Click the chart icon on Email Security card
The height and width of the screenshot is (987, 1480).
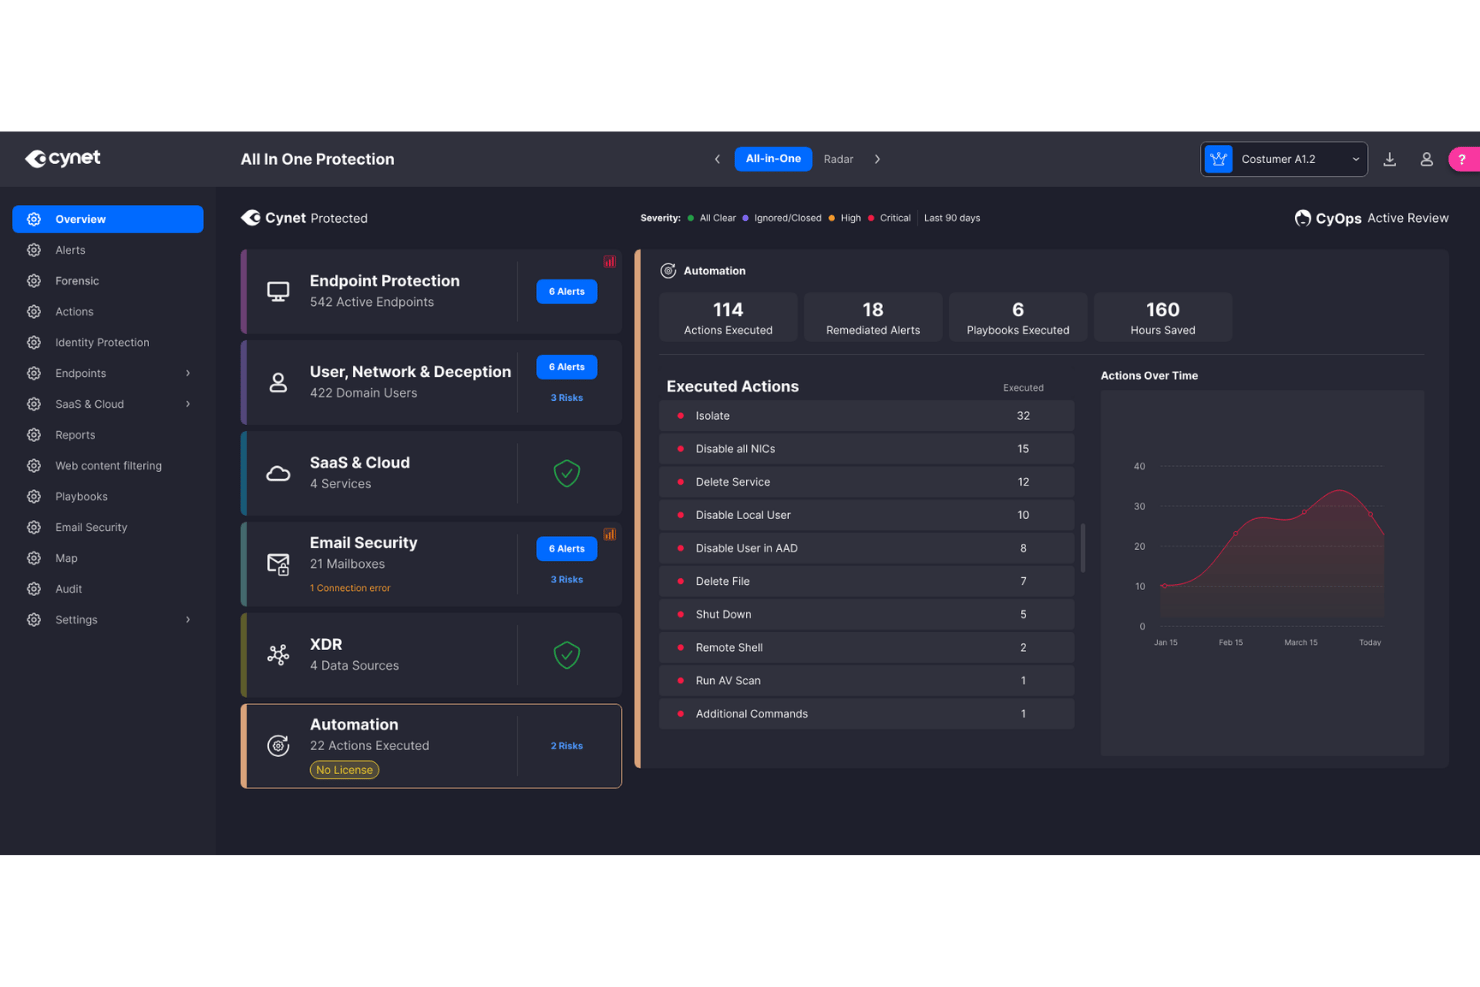tap(609, 534)
